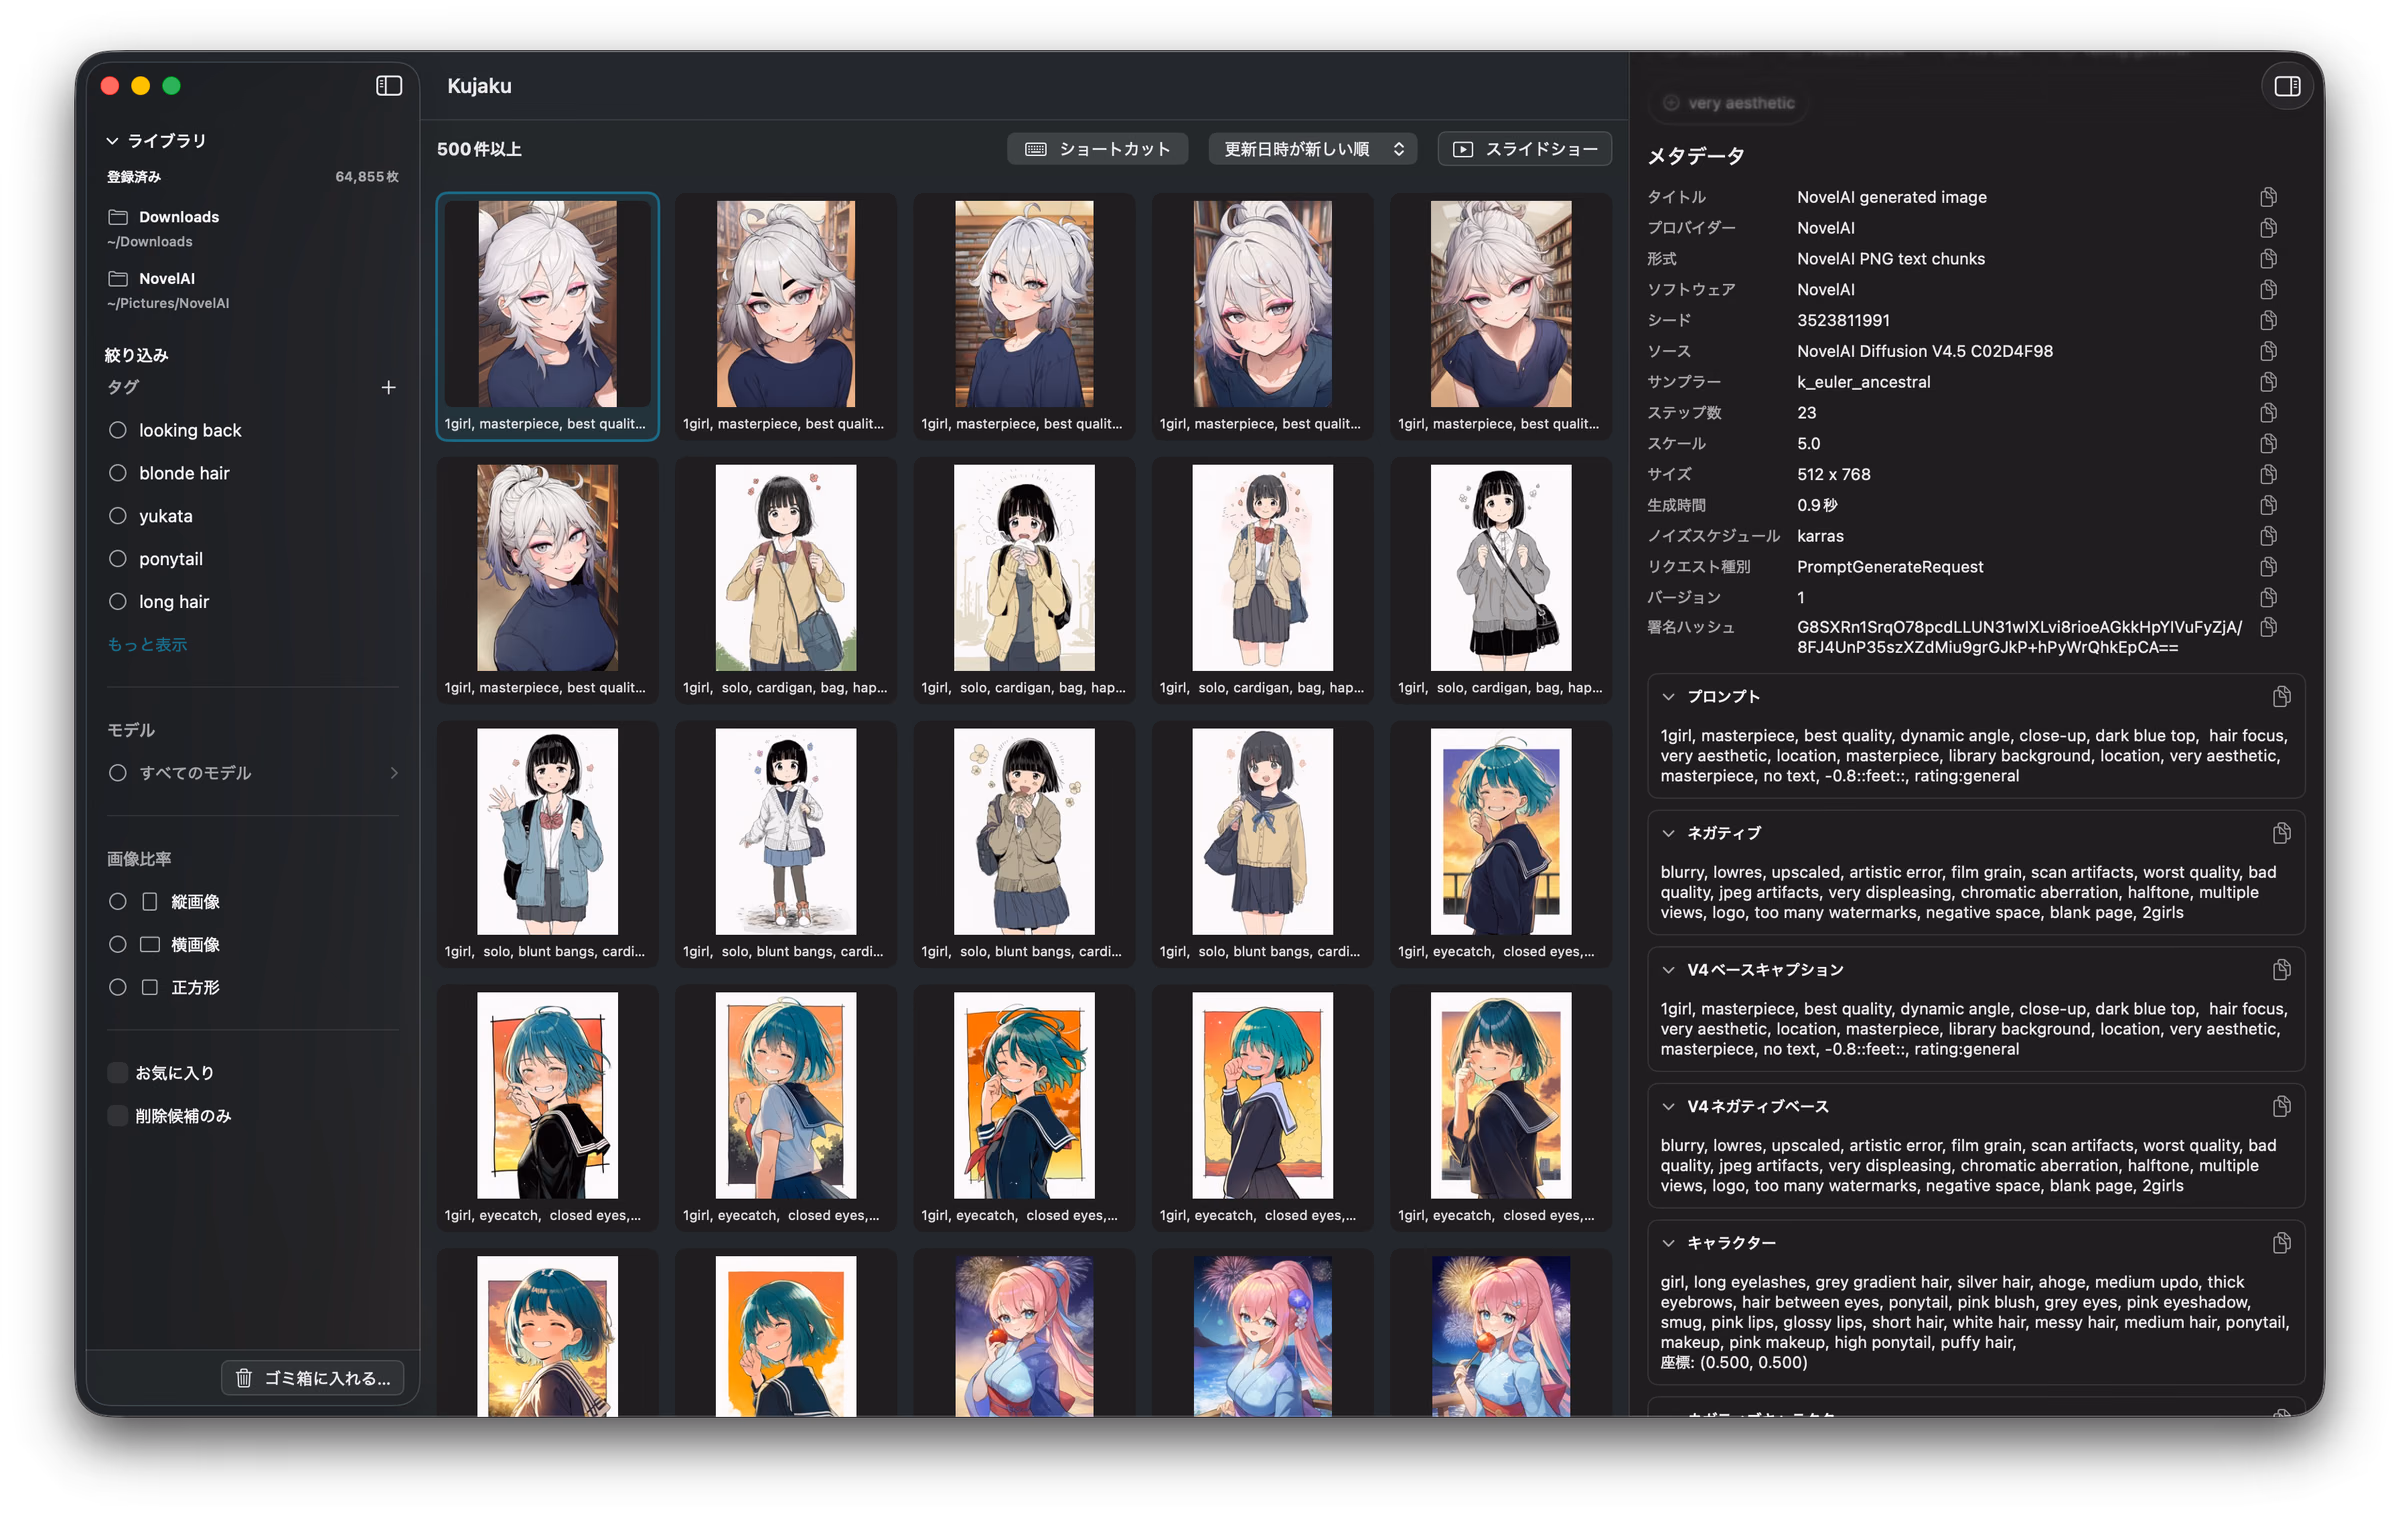This screenshot has height=1516, width=2400.
Task: Toggle the left sidebar panel icon
Action: point(388,86)
